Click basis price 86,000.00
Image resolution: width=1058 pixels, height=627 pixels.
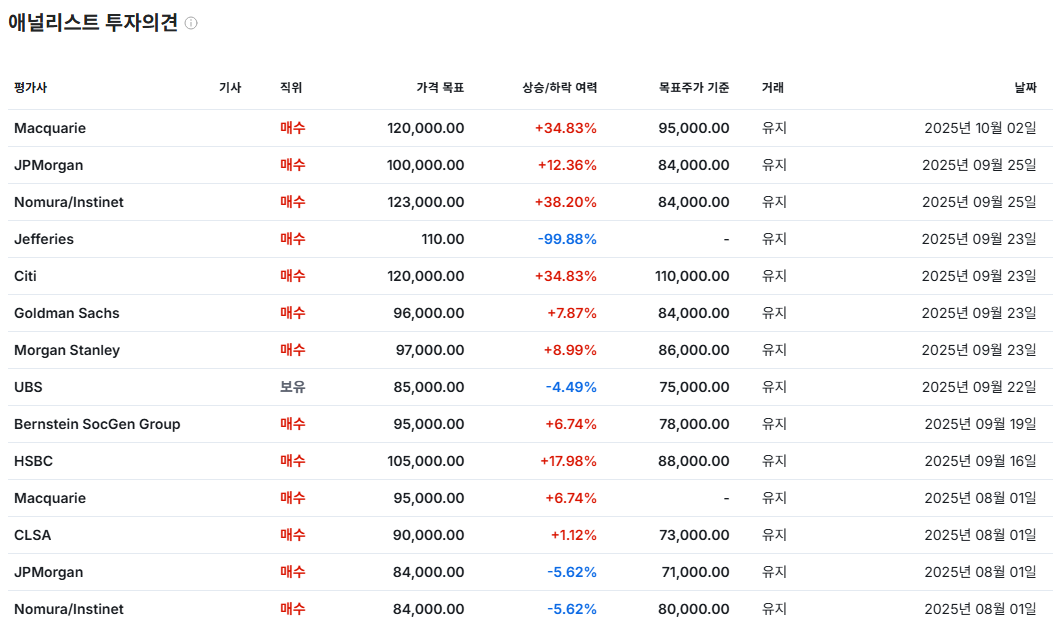point(694,350)
